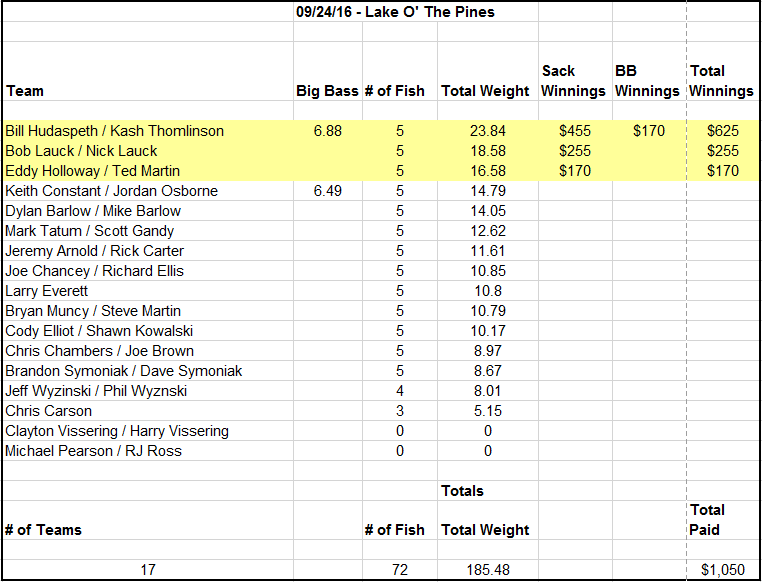The image size is (762, 582).
Task: Select the 6.88 big bass cell
Action: [328, 131]
